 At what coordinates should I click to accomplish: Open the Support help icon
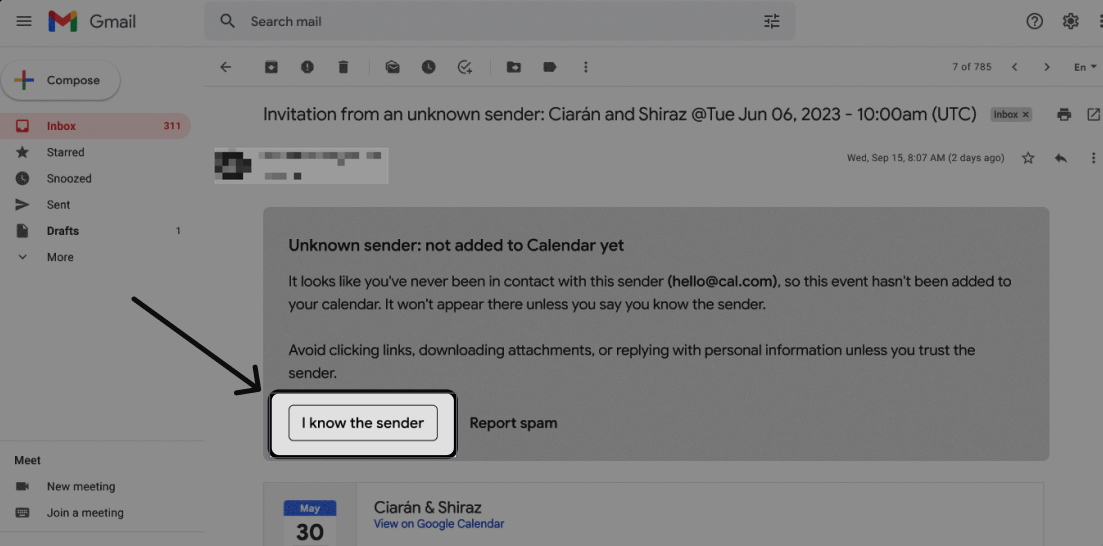1034,21
